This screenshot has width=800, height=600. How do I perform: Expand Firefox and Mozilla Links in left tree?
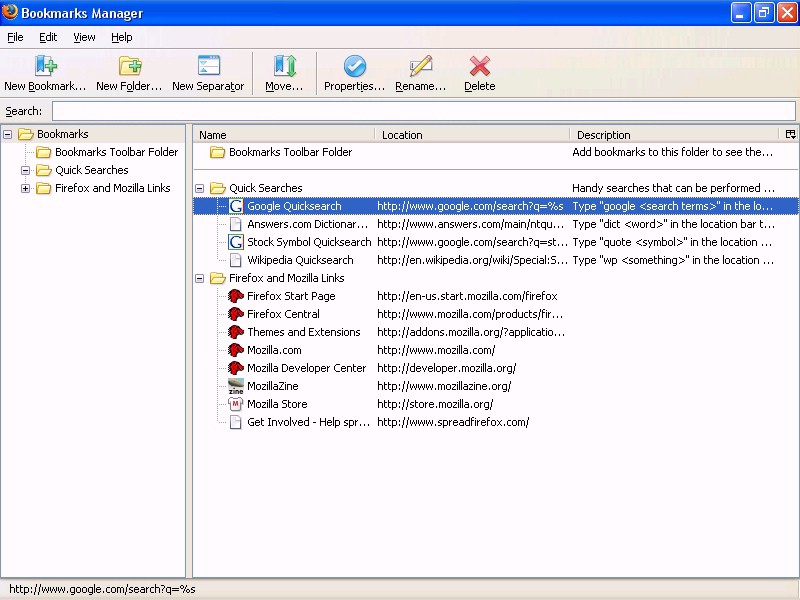(26, 188)
